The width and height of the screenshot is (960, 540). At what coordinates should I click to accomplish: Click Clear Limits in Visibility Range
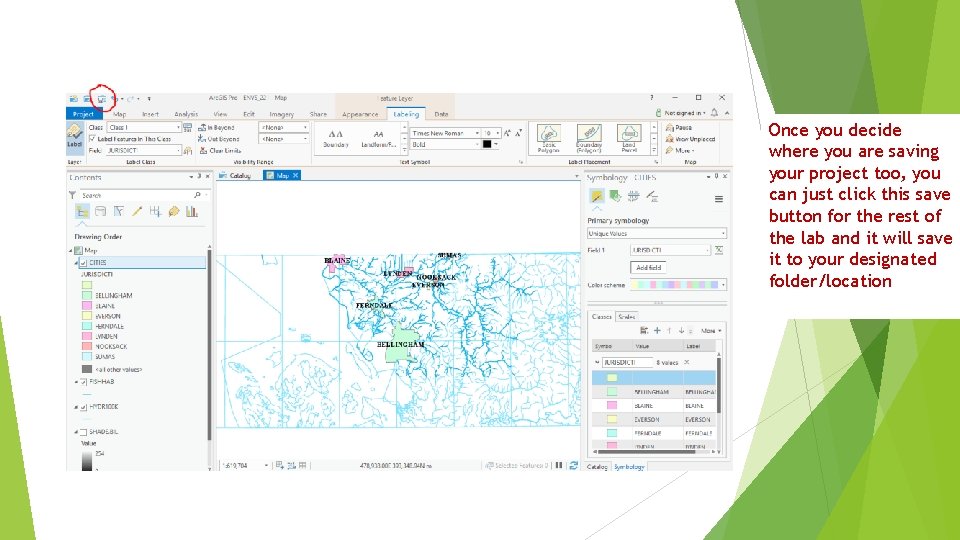(x=220, y=151)
